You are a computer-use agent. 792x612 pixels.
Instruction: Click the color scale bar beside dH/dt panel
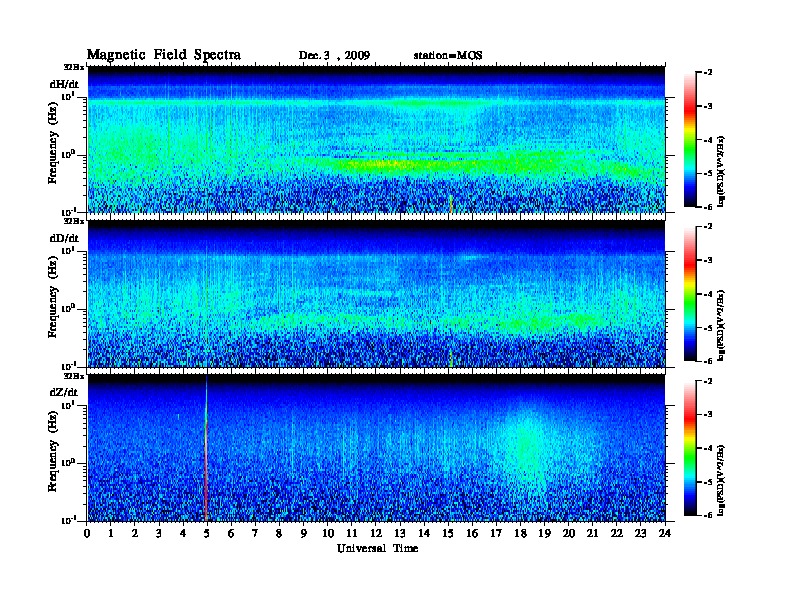pos(690,140)
